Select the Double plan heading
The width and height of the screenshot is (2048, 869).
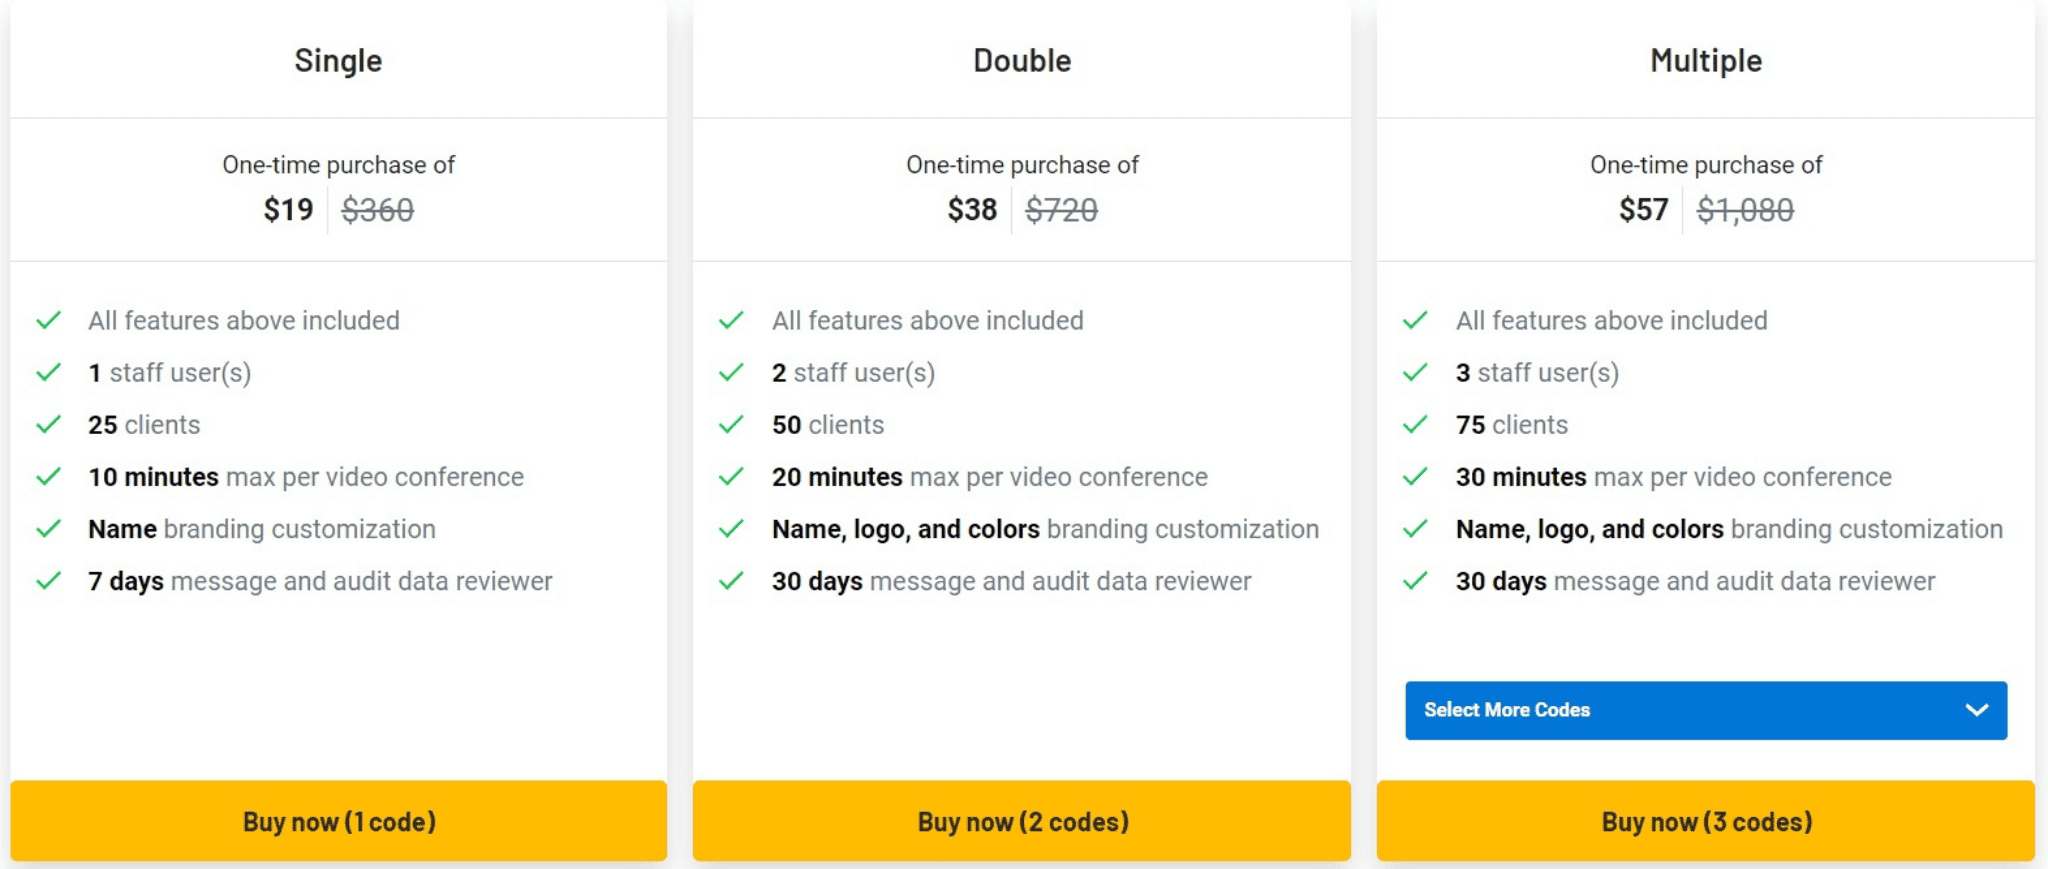[1022, 61]
